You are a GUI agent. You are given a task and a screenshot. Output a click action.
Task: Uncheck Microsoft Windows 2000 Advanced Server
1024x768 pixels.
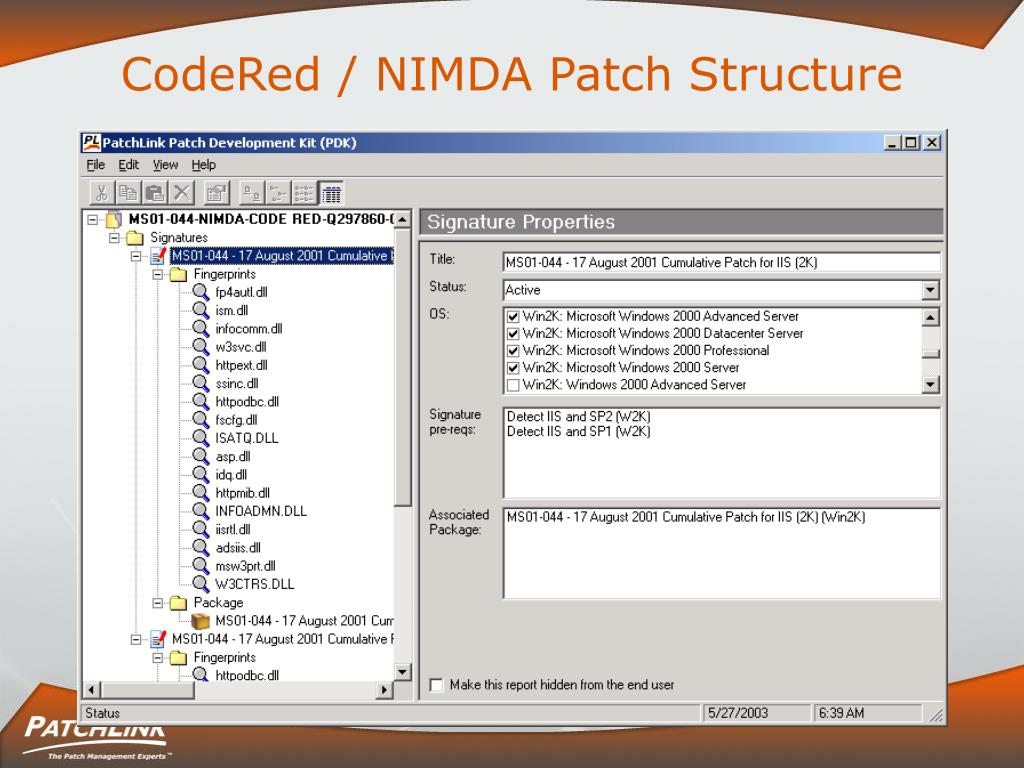pyautogui.click(x=513, y=317)
